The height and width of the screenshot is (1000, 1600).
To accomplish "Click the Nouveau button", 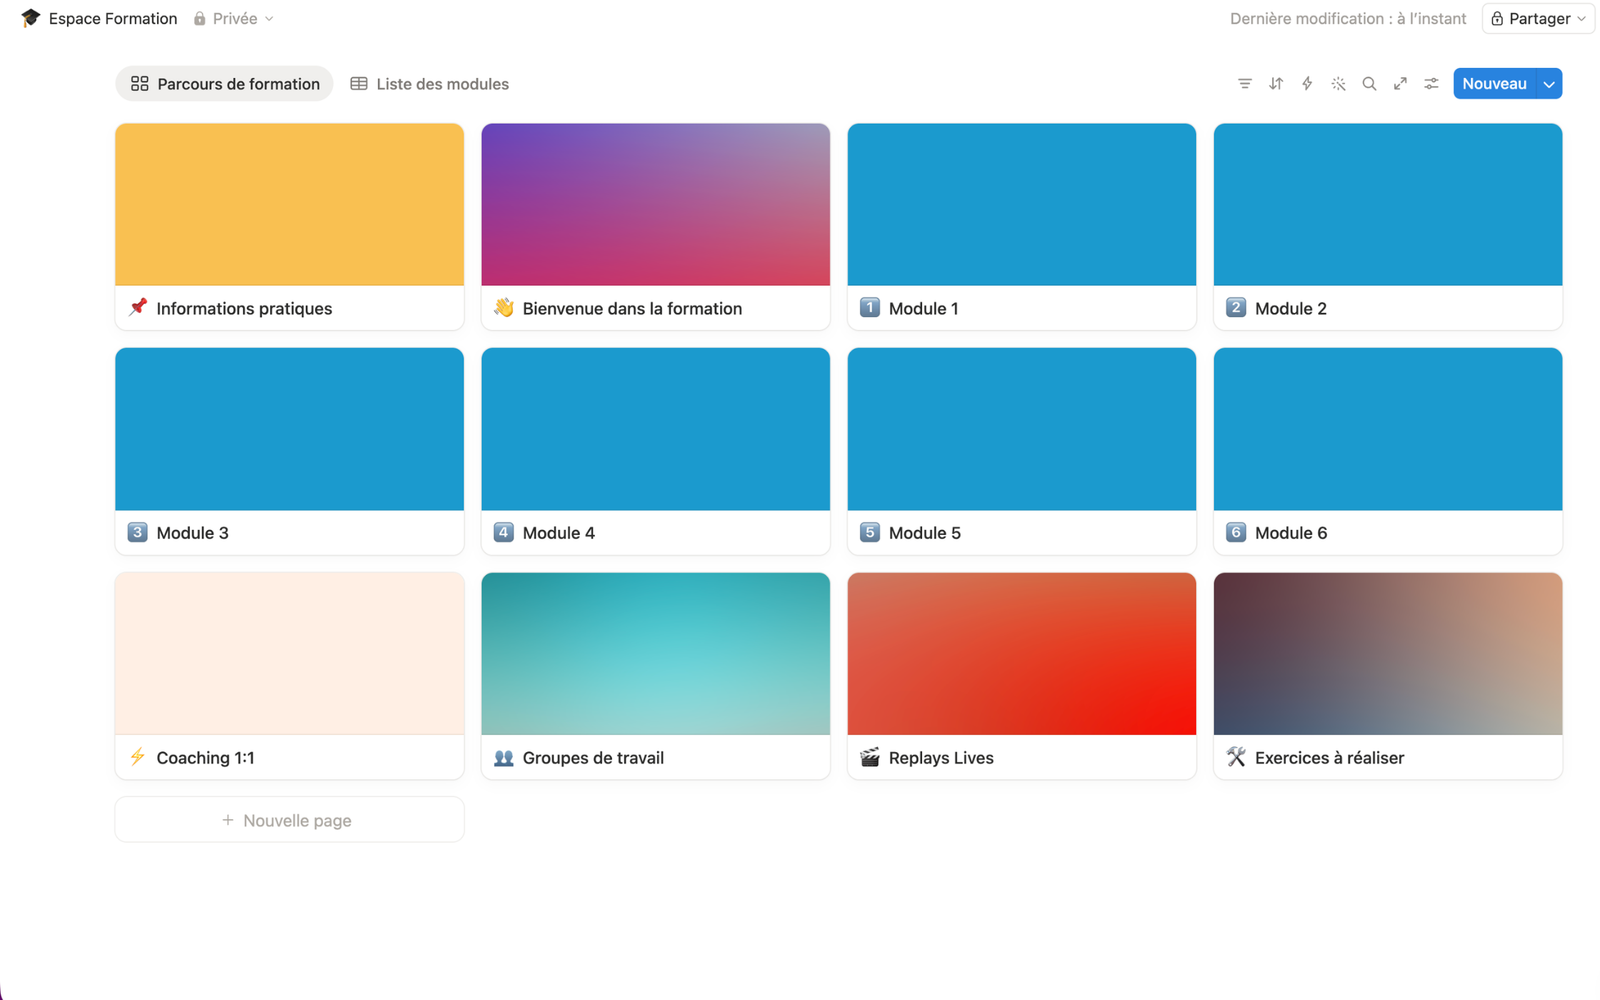I will pyautogui.click(x=1493, y=84).
